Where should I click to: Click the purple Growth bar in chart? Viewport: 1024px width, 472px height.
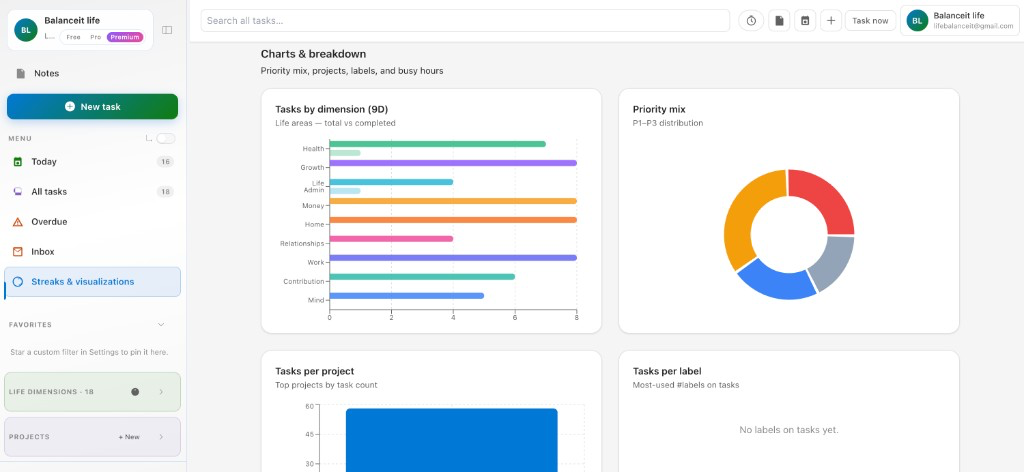tap(453, 163)
